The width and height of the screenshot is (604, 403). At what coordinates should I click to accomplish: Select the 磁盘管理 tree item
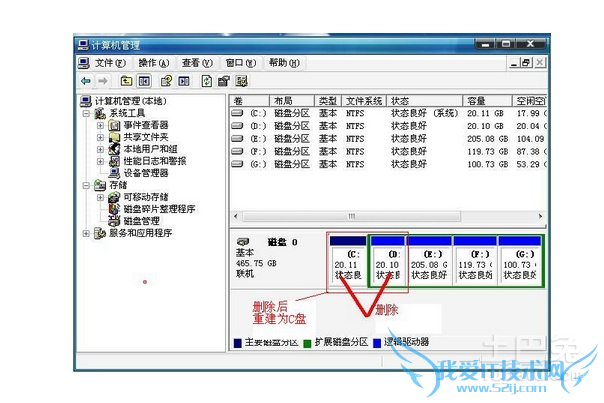[x=141, y=221]
